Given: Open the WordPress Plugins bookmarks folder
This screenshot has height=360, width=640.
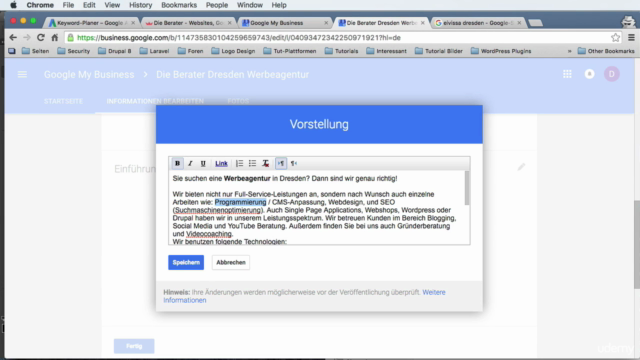Looking at the screenshot, I should point(501,51).
